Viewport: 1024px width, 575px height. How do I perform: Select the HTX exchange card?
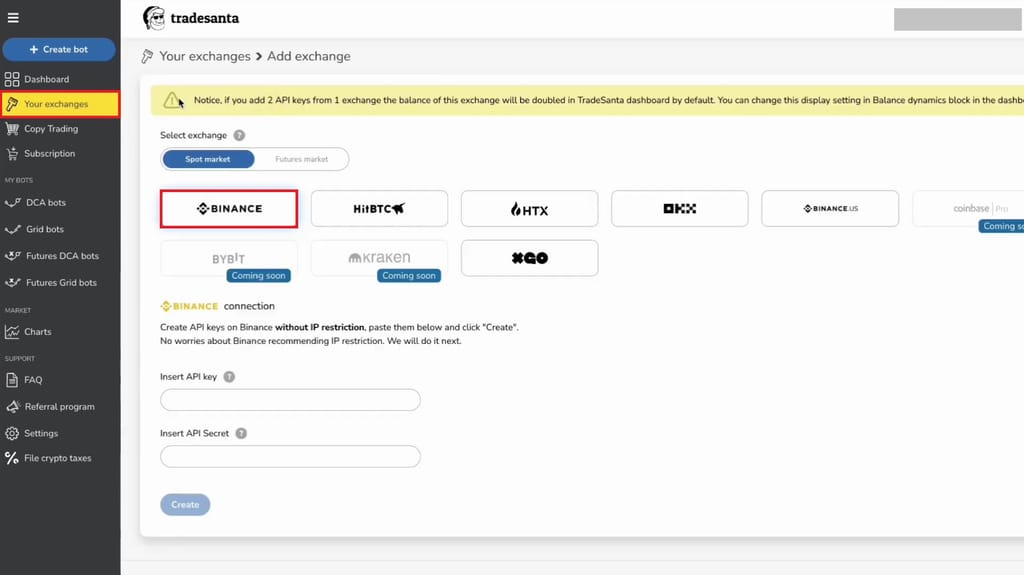(530, 209)
